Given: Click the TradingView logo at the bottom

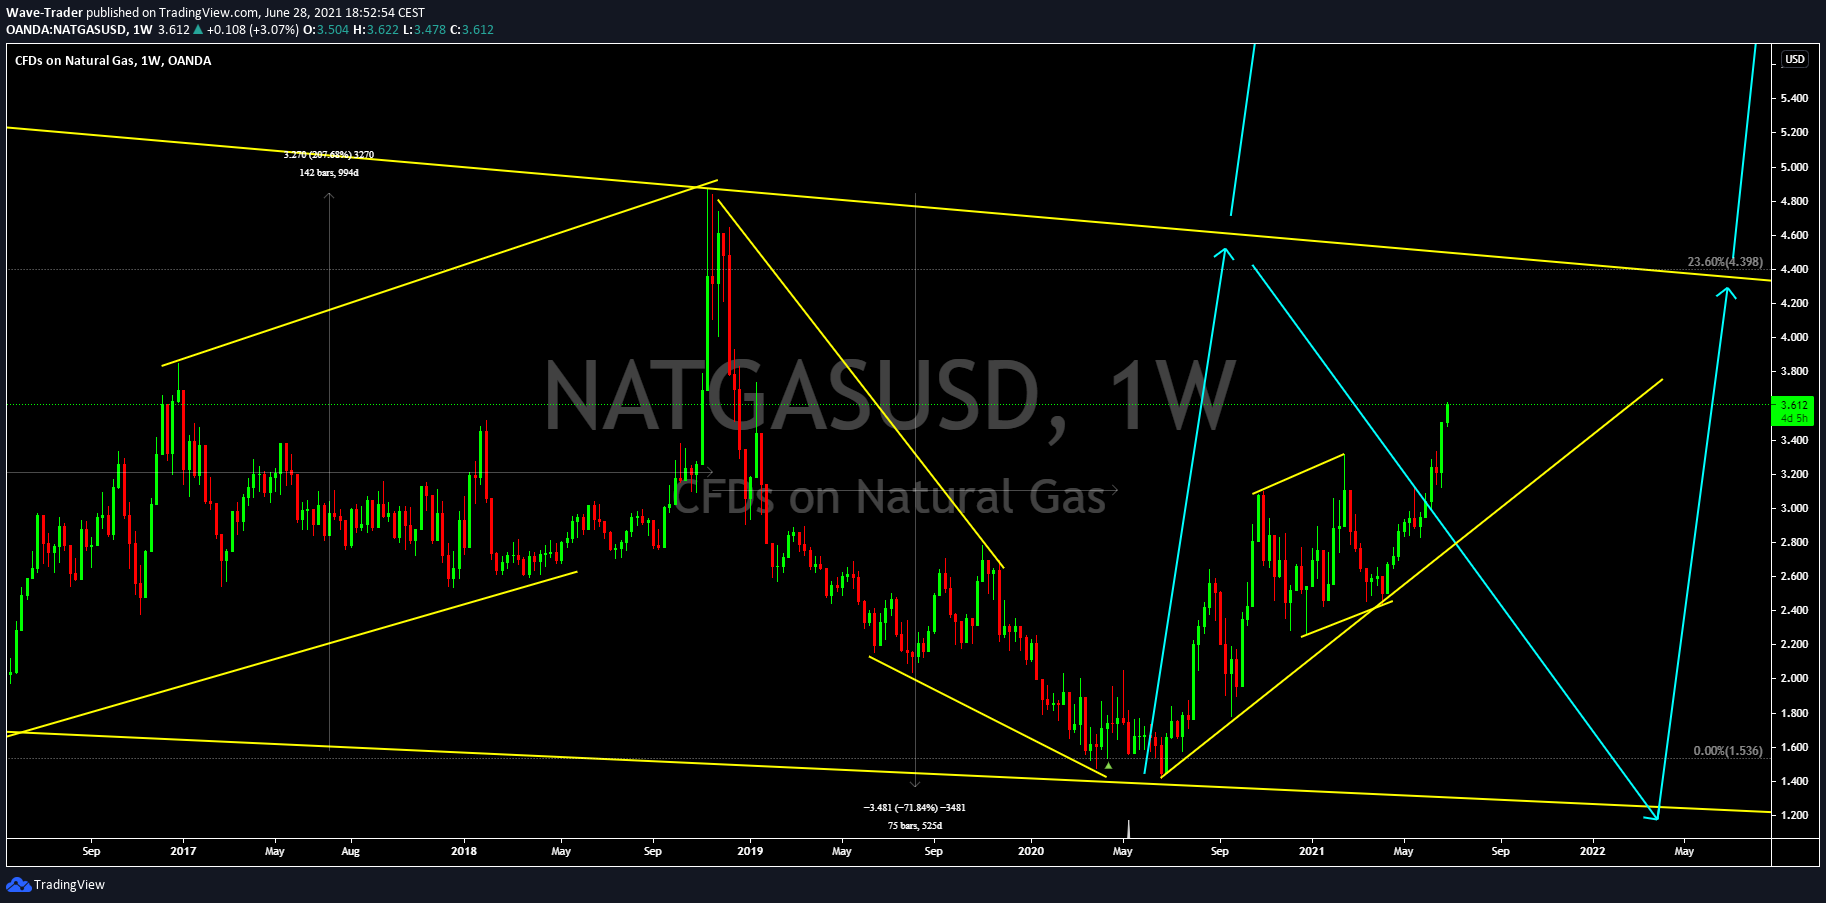Looking at the screenshot, I should pyautogui.click(x=55, y=885).
